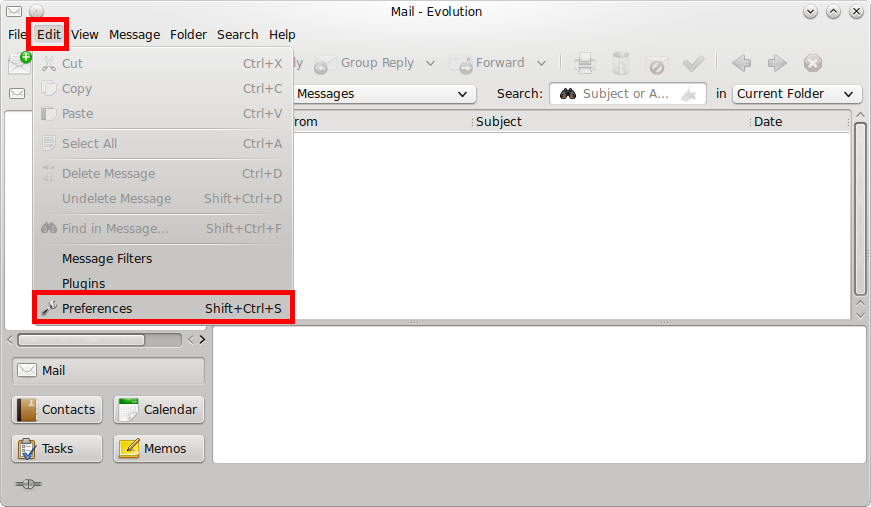Open the Messages show filter dropdown
This screenshot has height=507, width=871.
click(384, 94)
